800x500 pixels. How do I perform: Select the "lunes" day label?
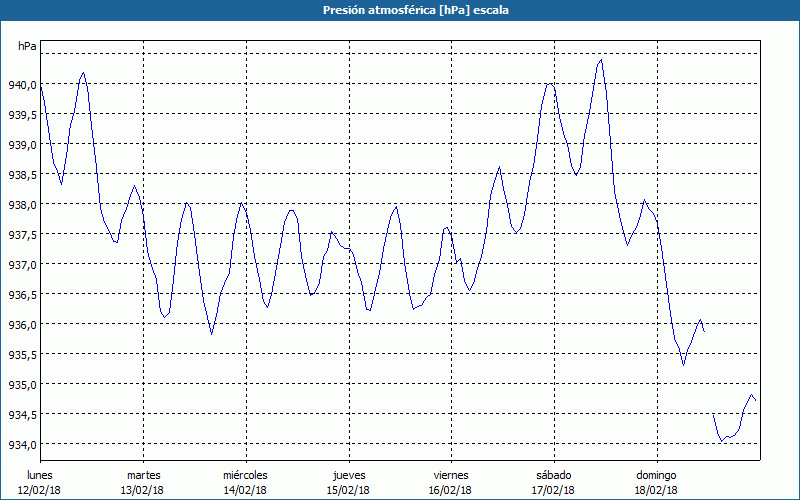(x=40, y=475)
